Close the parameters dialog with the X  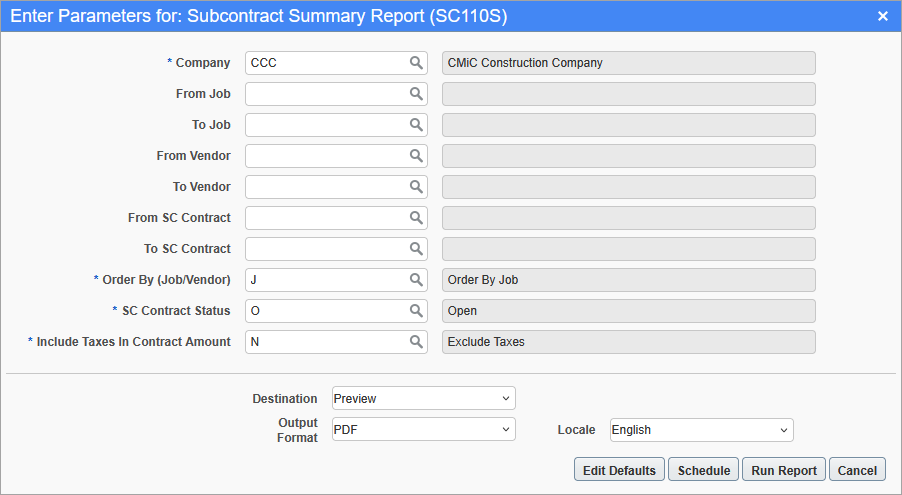pyautogui.click(x=882, y=16)
